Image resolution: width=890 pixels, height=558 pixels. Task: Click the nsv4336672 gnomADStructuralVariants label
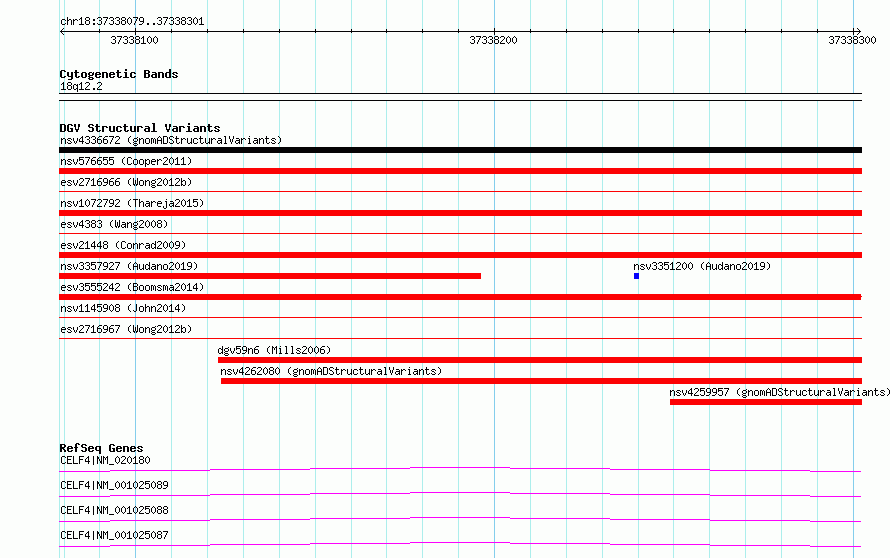point(171,140)
